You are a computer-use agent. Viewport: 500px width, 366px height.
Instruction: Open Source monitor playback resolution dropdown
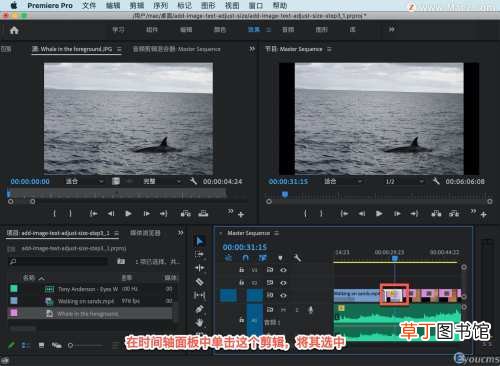(162, 181)
